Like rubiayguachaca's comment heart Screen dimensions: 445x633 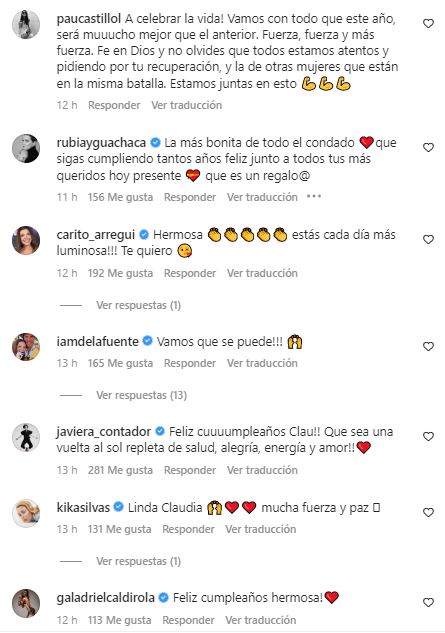(428, 148)
